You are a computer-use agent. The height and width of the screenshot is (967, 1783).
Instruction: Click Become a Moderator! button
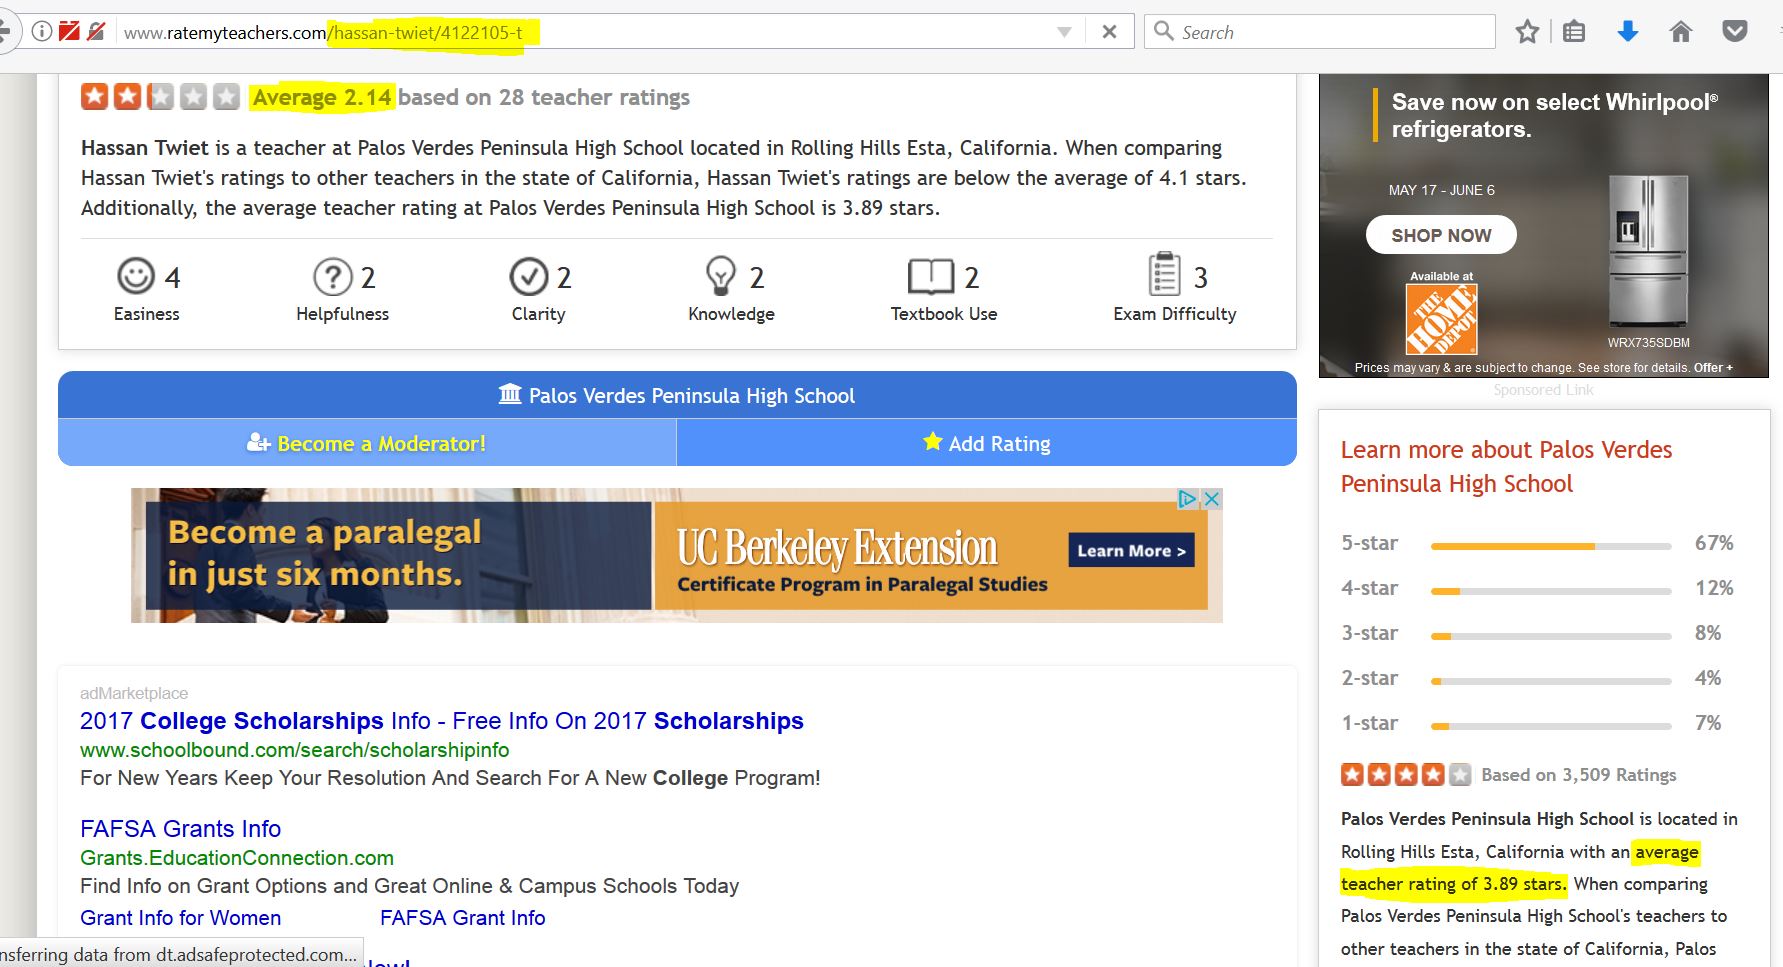coord(367,443)
